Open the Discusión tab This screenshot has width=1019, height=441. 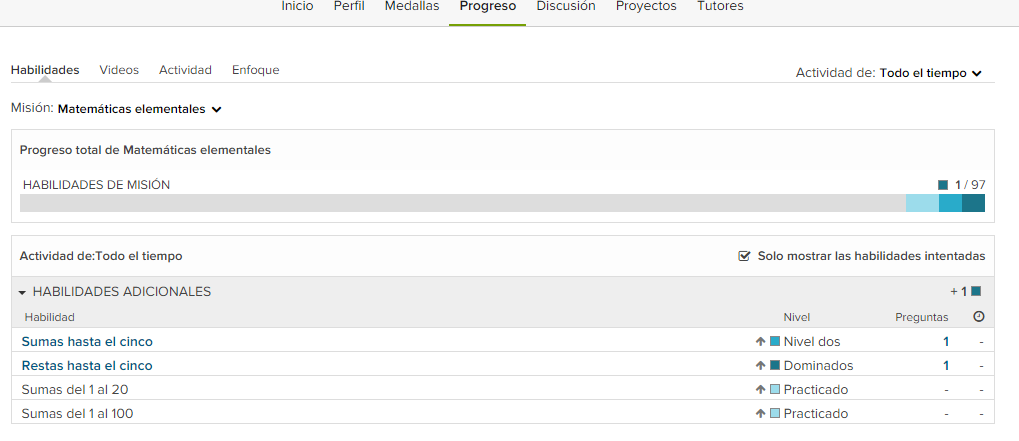point(566,6)
